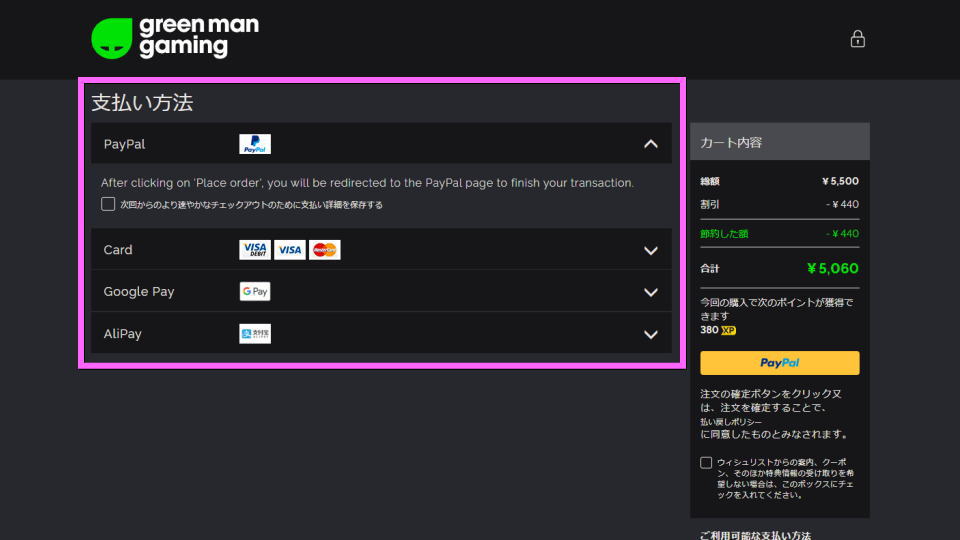Open the Green Man Gaming logo homepage

point(175,38)
